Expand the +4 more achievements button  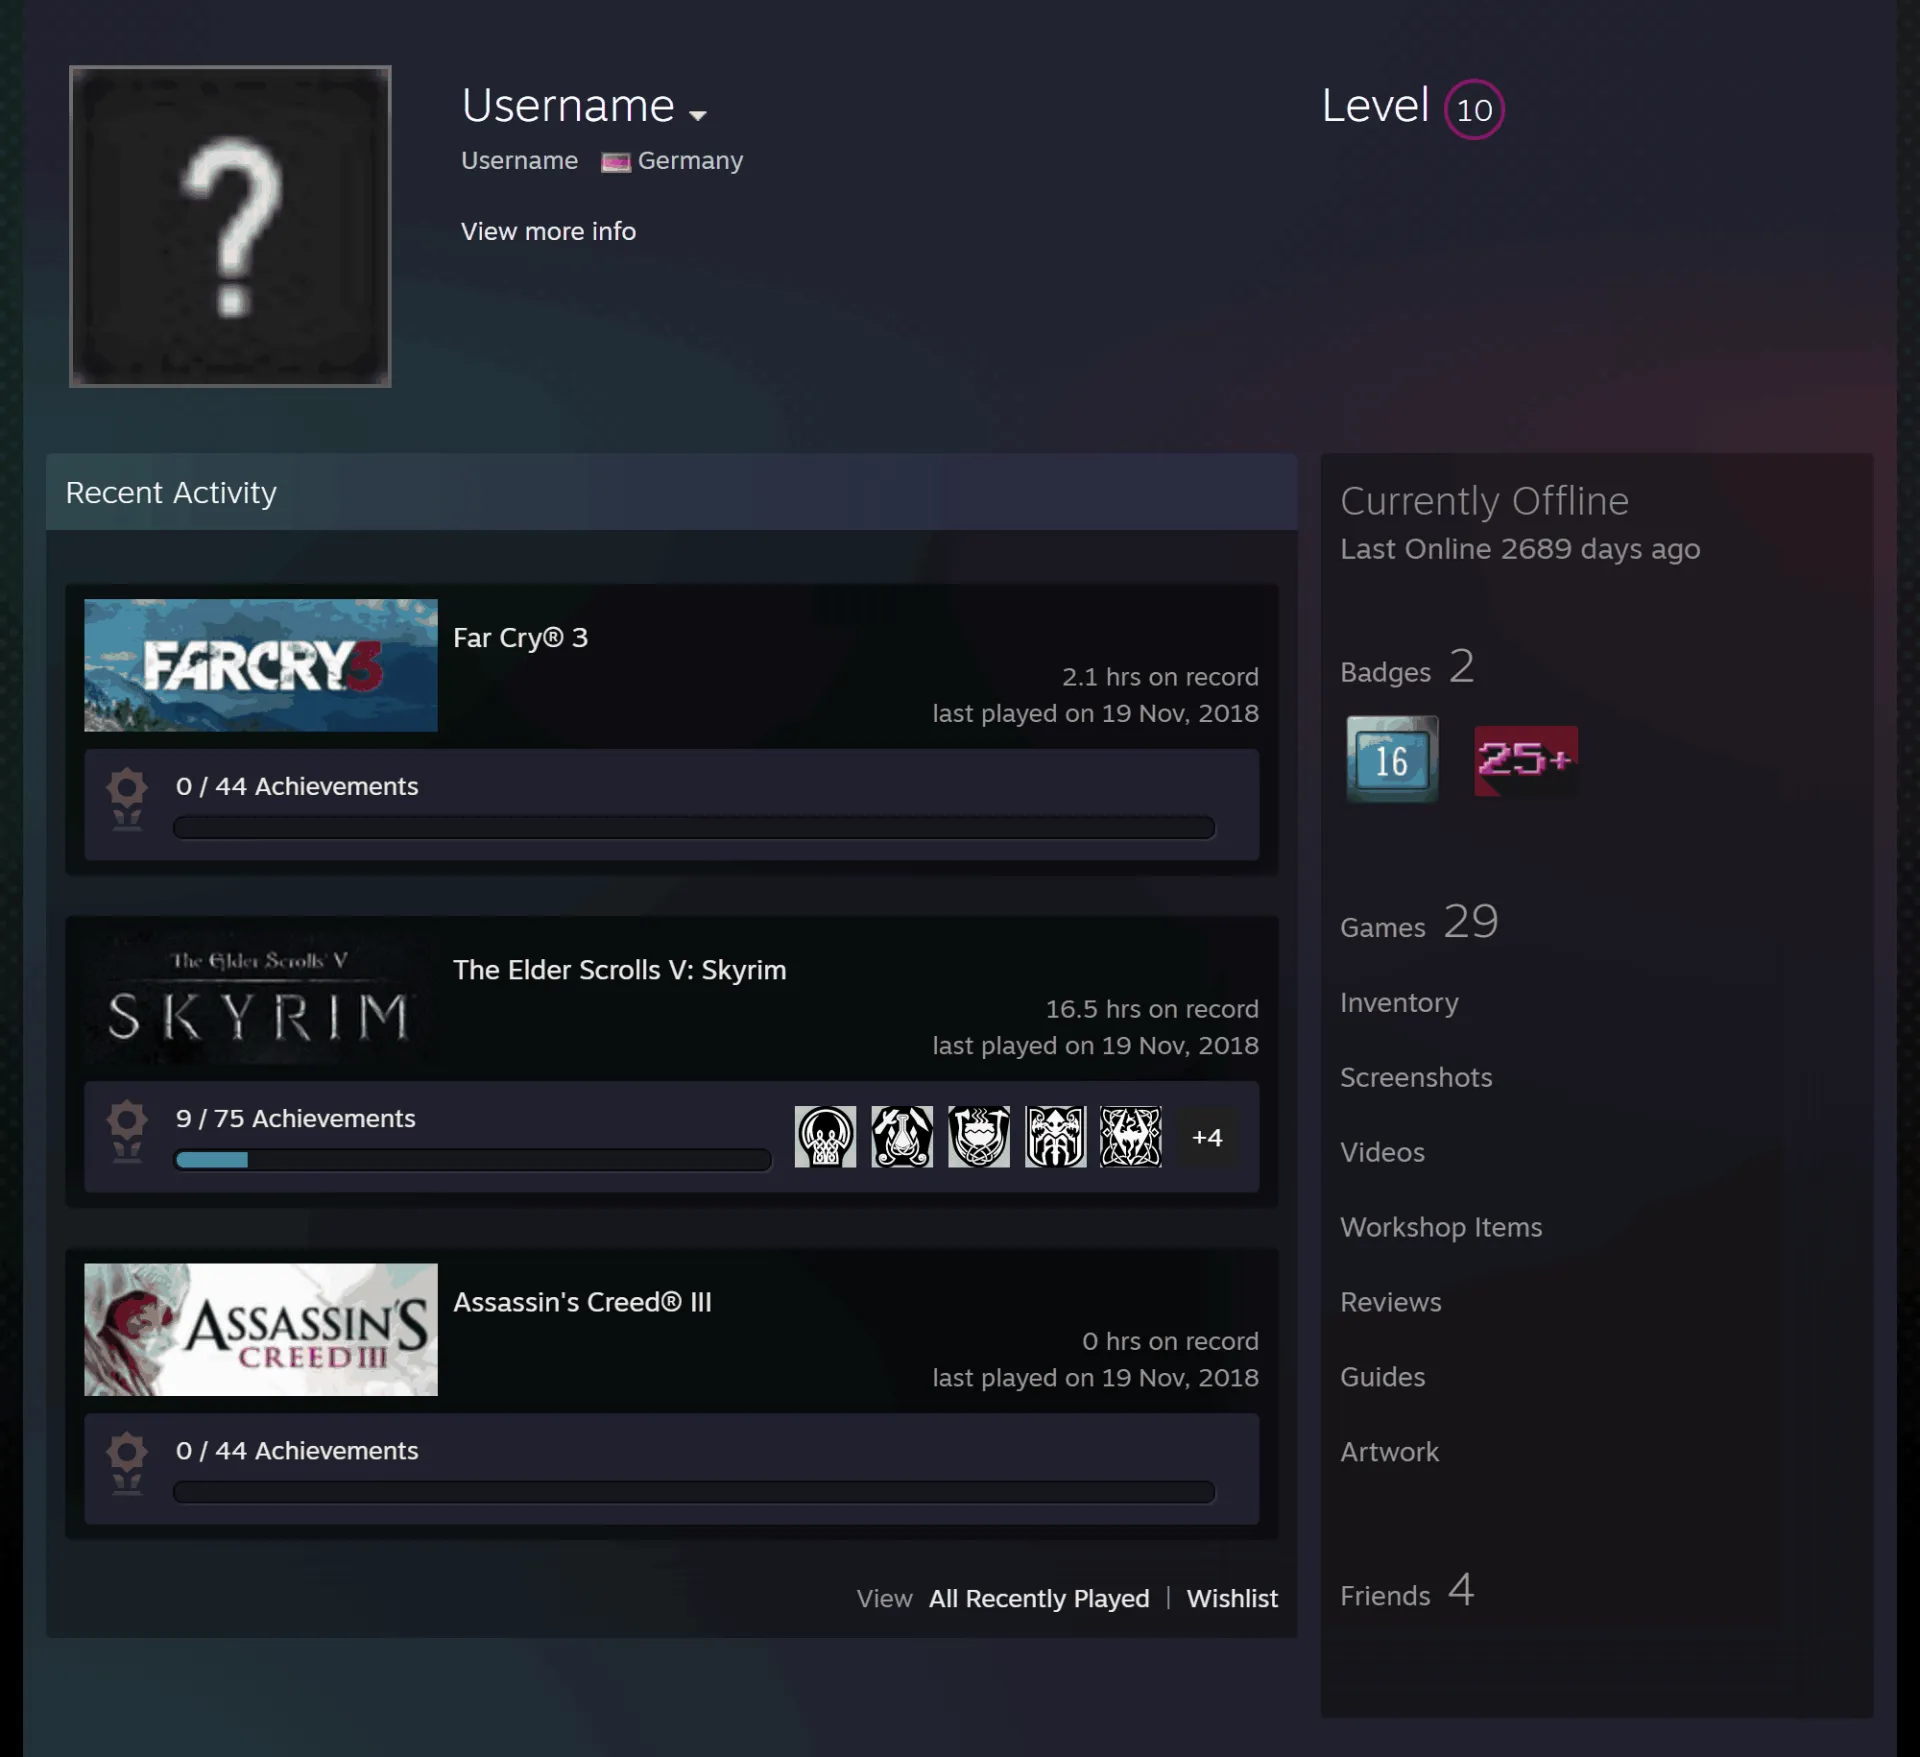pyautogui.click(x=1207, y=1137)
